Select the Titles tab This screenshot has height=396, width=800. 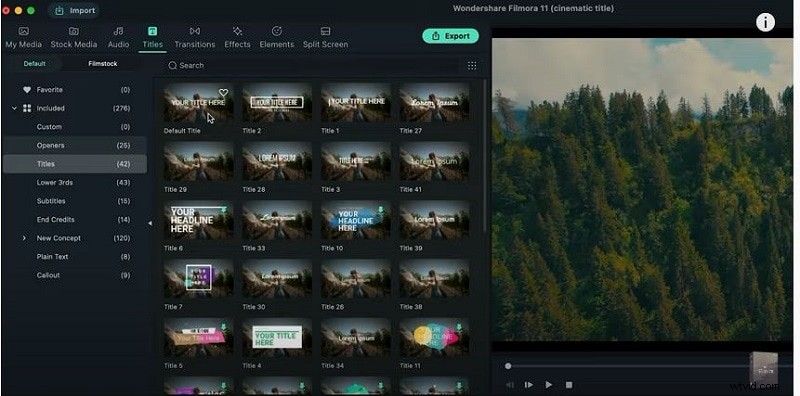click(x=153, y=38)
